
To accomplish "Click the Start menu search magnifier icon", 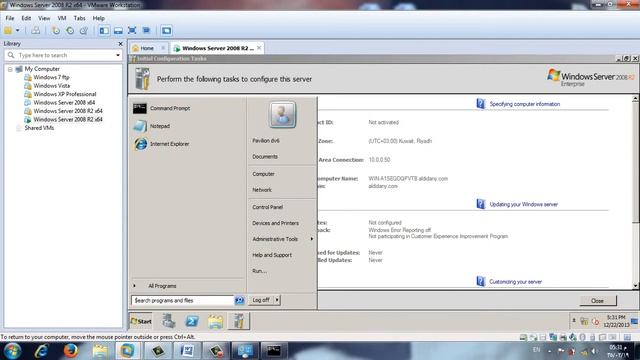I will (x=240, y=300).
